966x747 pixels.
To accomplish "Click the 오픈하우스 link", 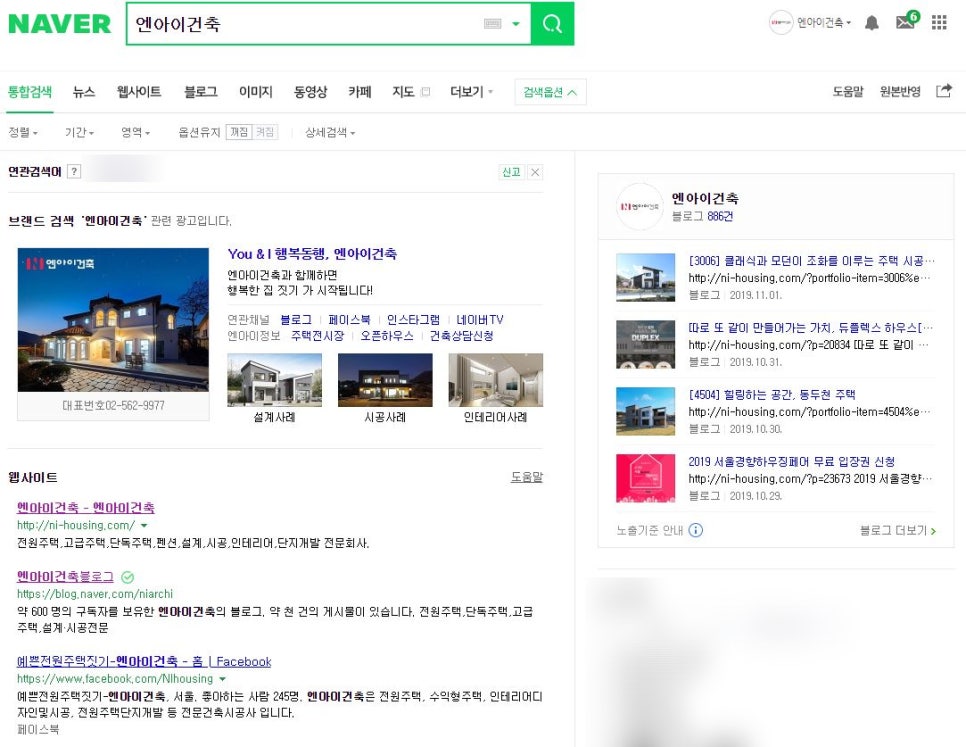I will coord(387,336).
